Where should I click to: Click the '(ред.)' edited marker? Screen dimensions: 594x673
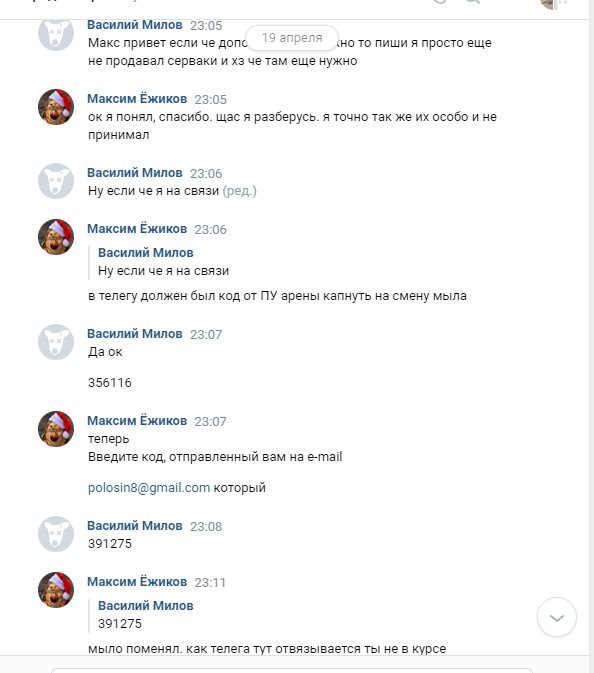click(x=239, y=191)
